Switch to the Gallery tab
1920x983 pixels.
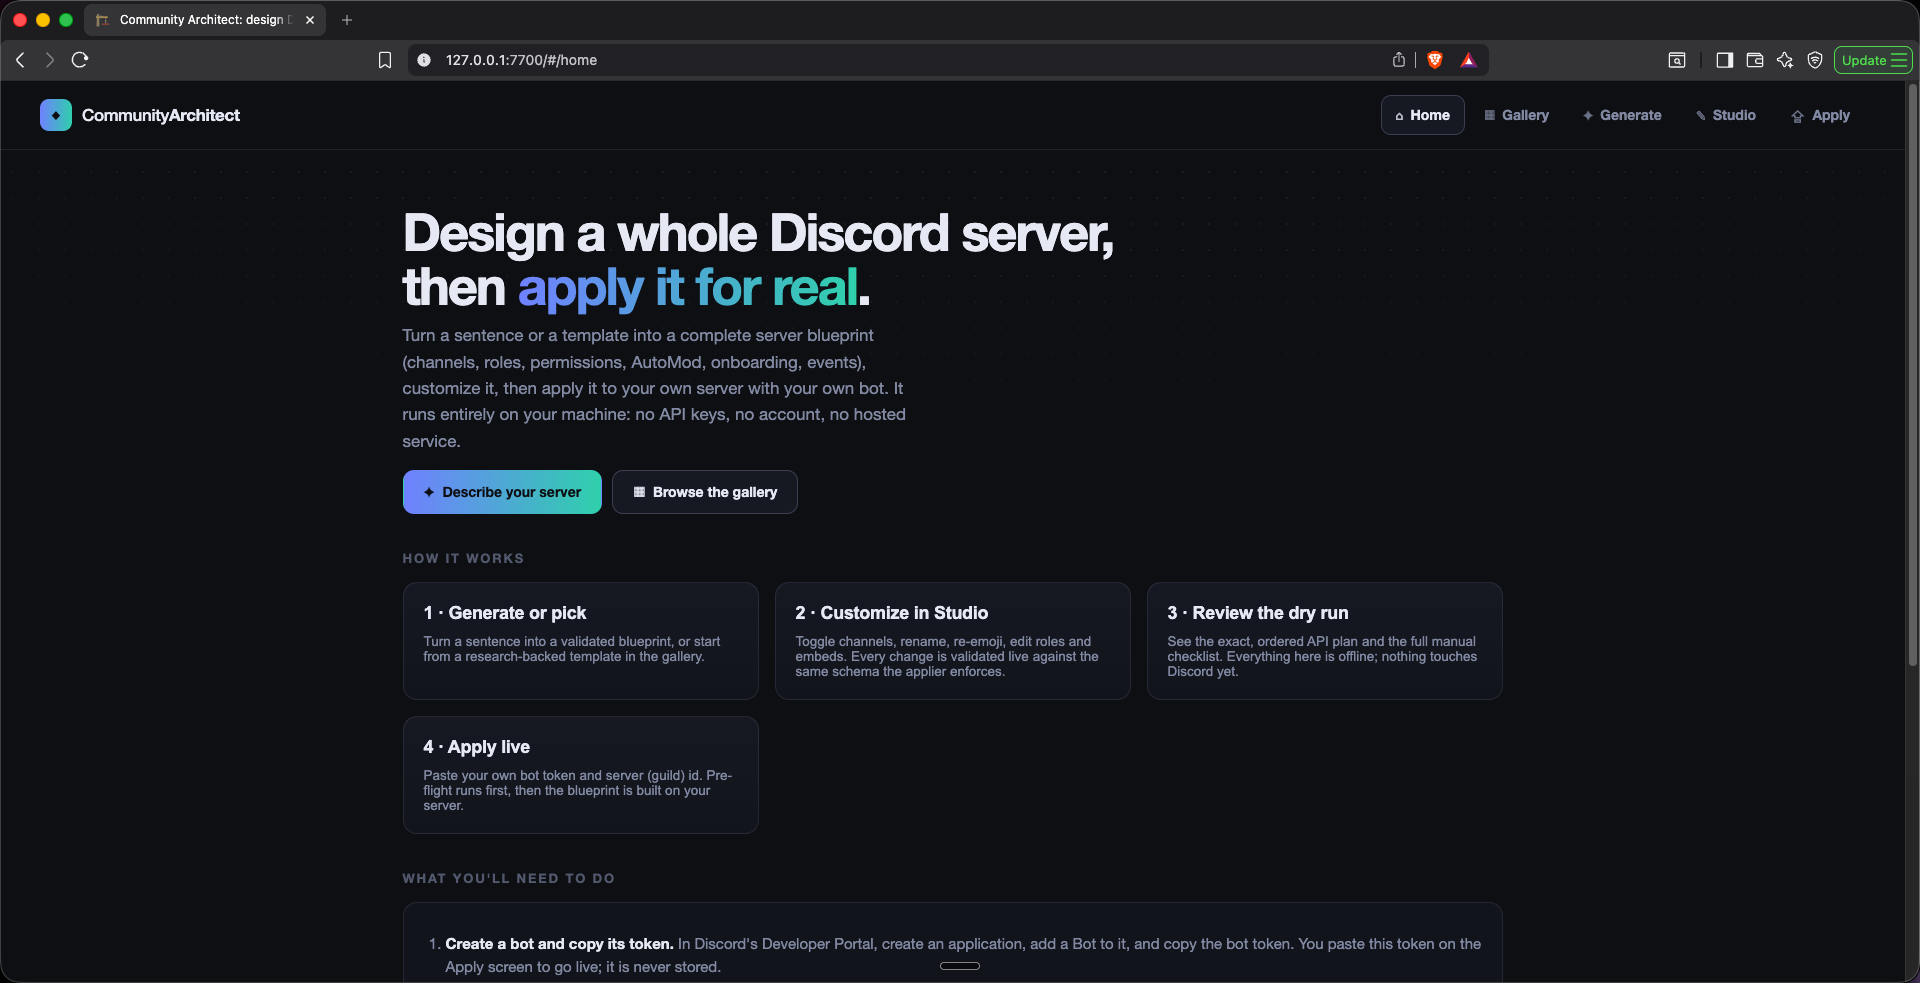[x=1516, y=115]
